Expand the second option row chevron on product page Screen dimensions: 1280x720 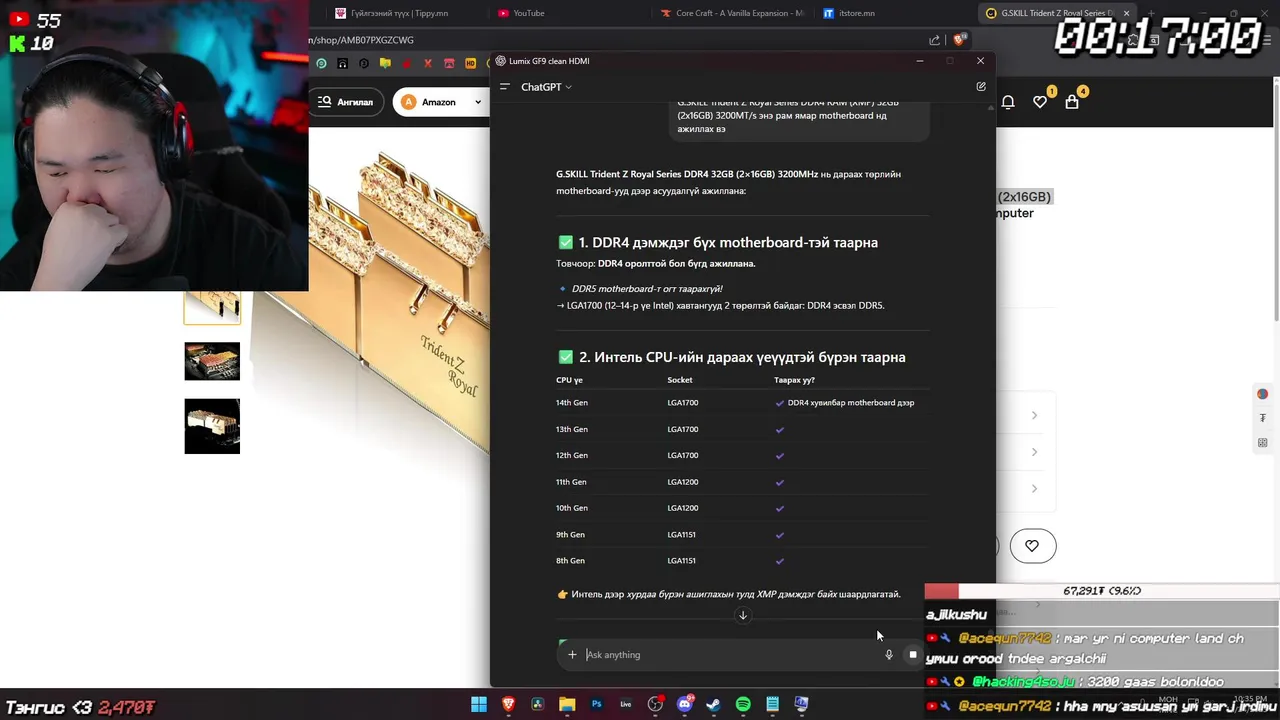click(1034, 452)
